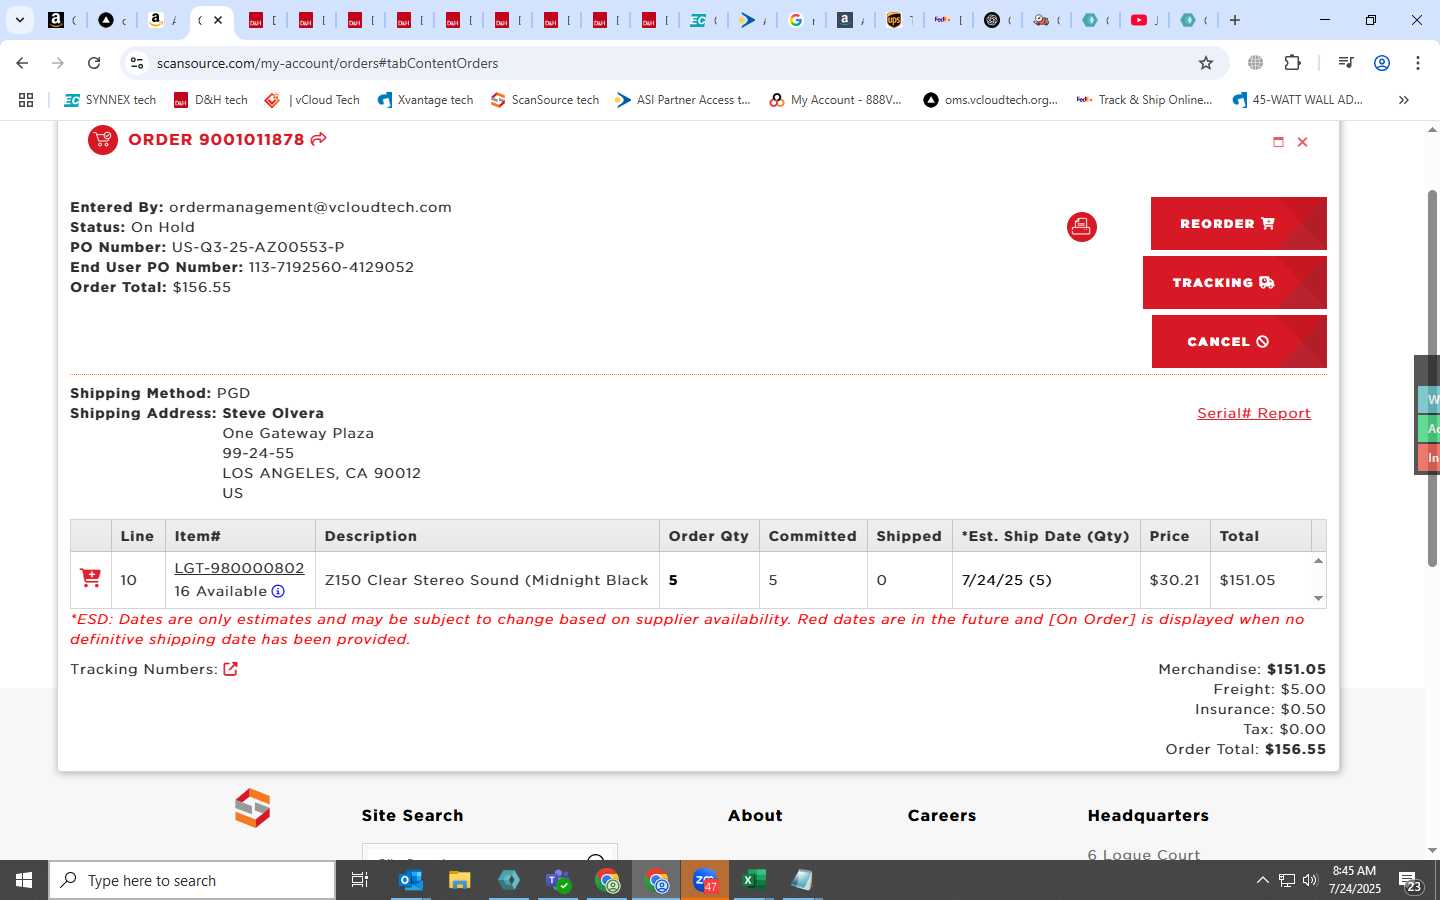Reload the ScanSource page

pyautogui.click(x=94, y=63)
